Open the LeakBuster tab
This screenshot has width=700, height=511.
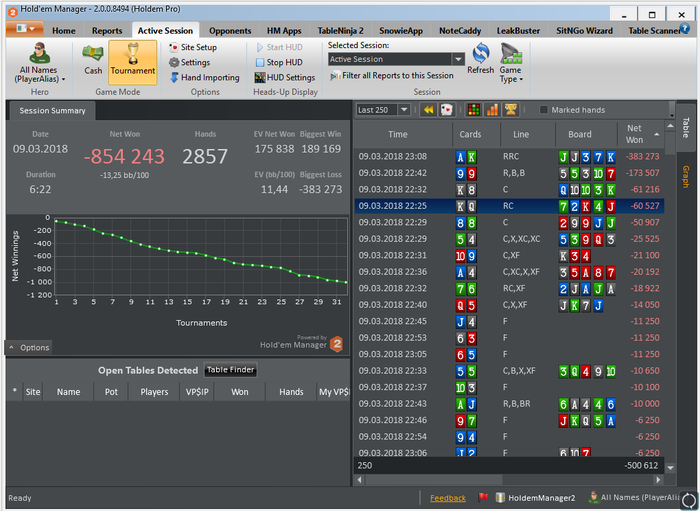tap(518, 31)
